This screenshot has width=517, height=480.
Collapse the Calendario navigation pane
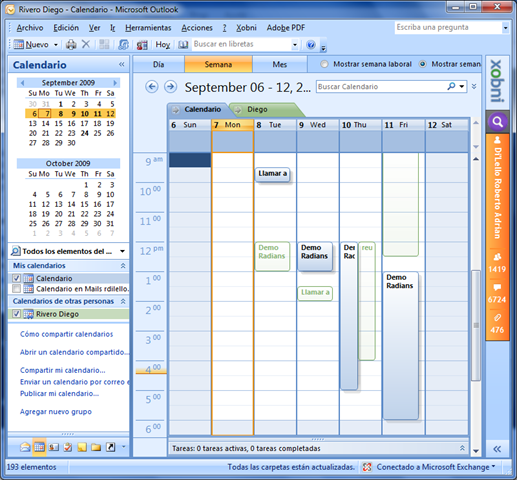(122, 64)
